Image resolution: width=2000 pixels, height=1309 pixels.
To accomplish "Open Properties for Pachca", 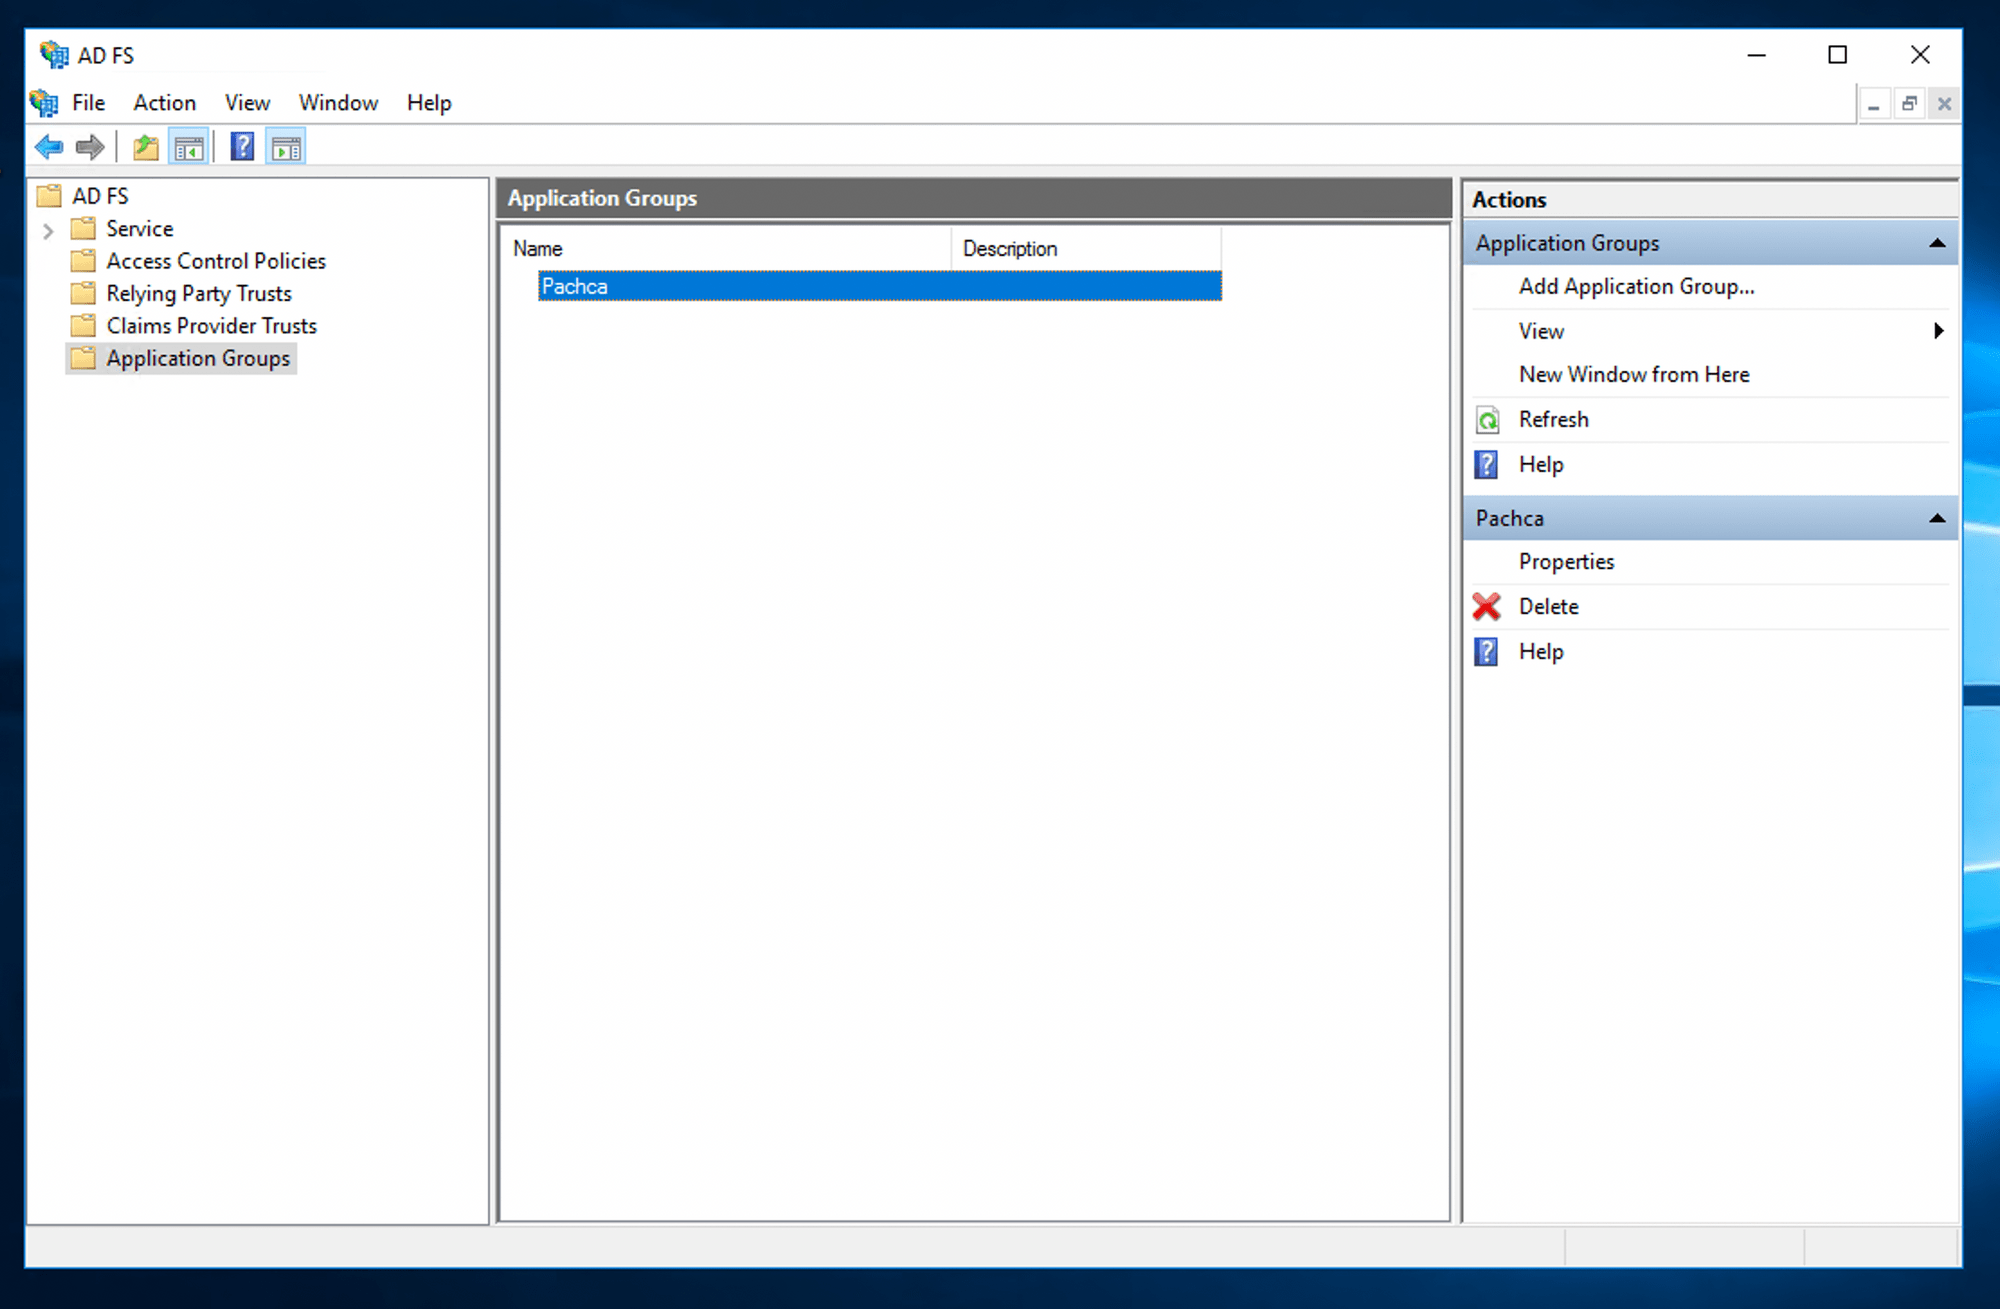I will click(1566, 562).
